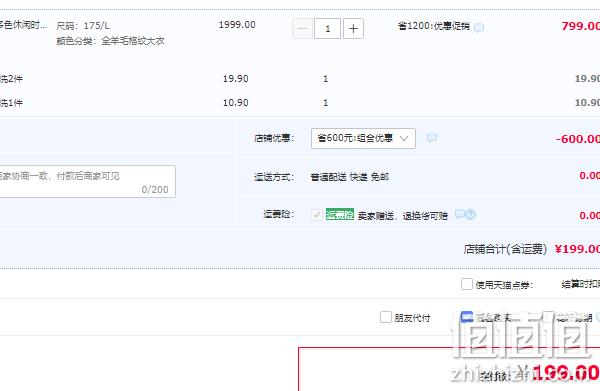Screen dimensions: 600x391
Task: Open comment bubble icon beside store discount dropdown
Action: point(432,137)
